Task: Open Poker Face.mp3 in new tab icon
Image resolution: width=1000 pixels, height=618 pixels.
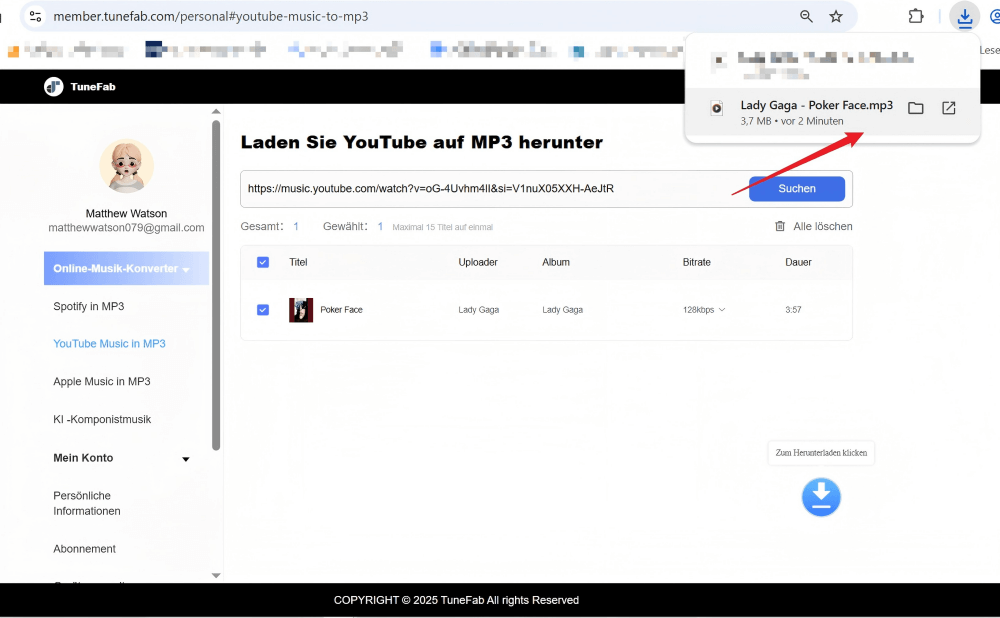Action: coord(948,108)
